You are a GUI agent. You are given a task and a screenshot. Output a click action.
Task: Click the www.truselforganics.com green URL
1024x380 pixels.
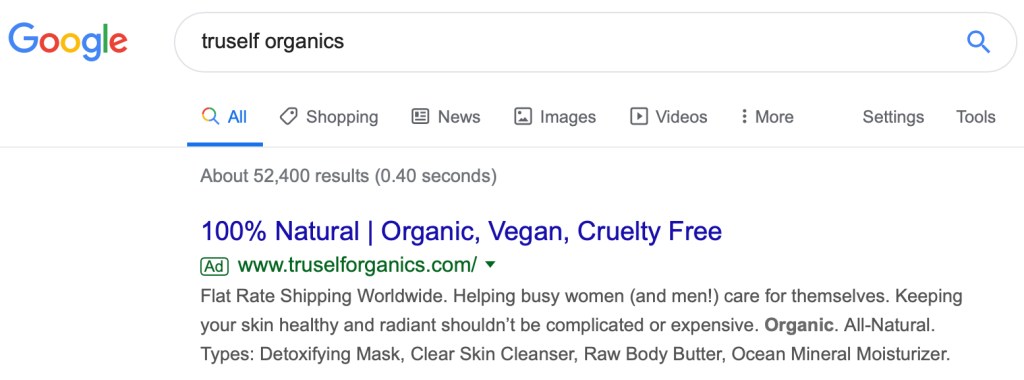(357, 265)
